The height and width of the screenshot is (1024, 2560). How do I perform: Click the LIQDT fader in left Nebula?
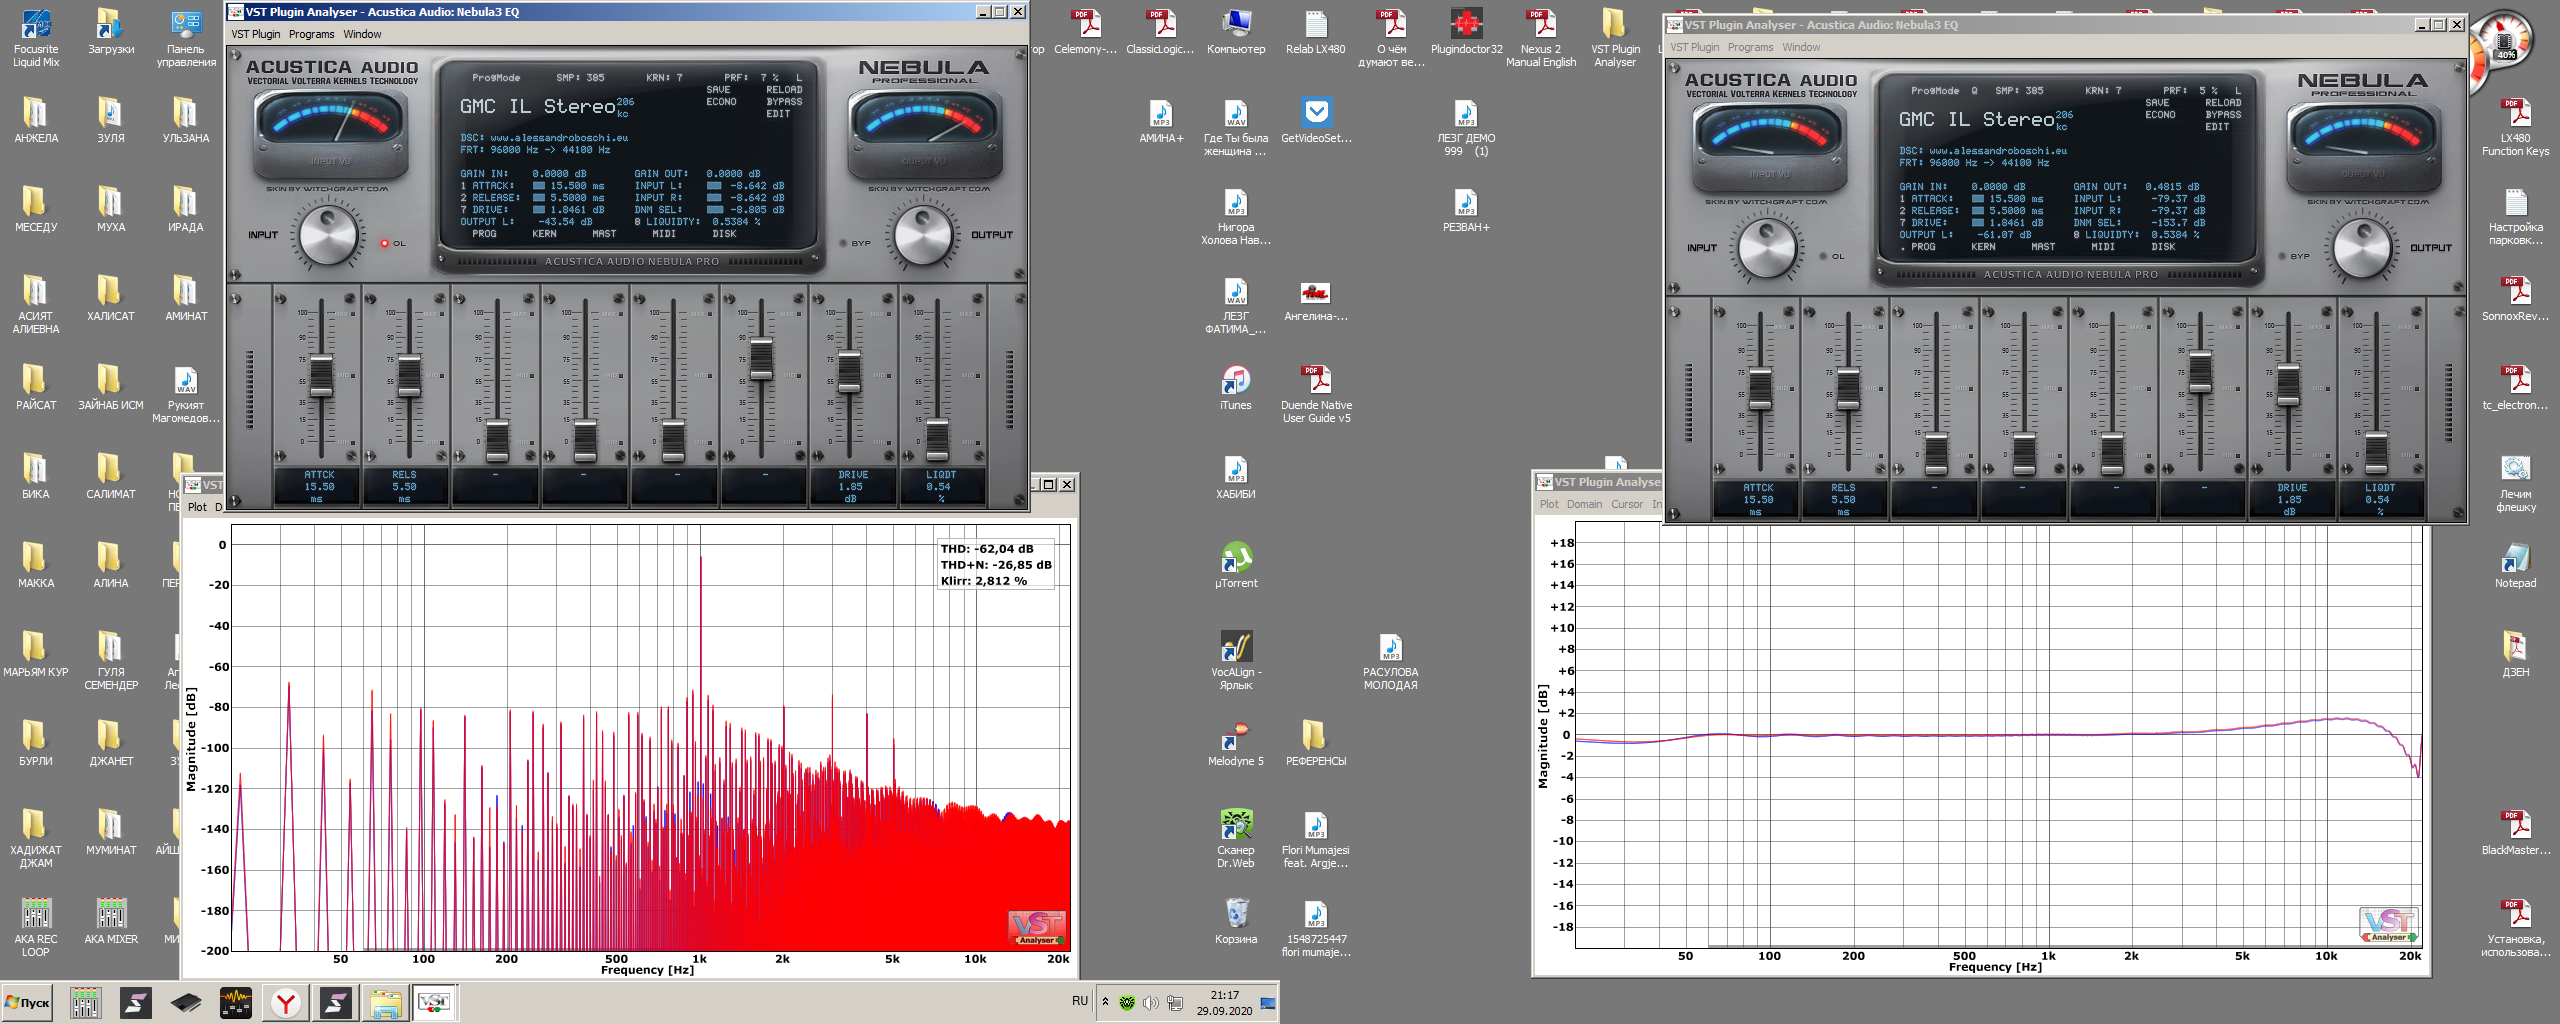[937, 440]
